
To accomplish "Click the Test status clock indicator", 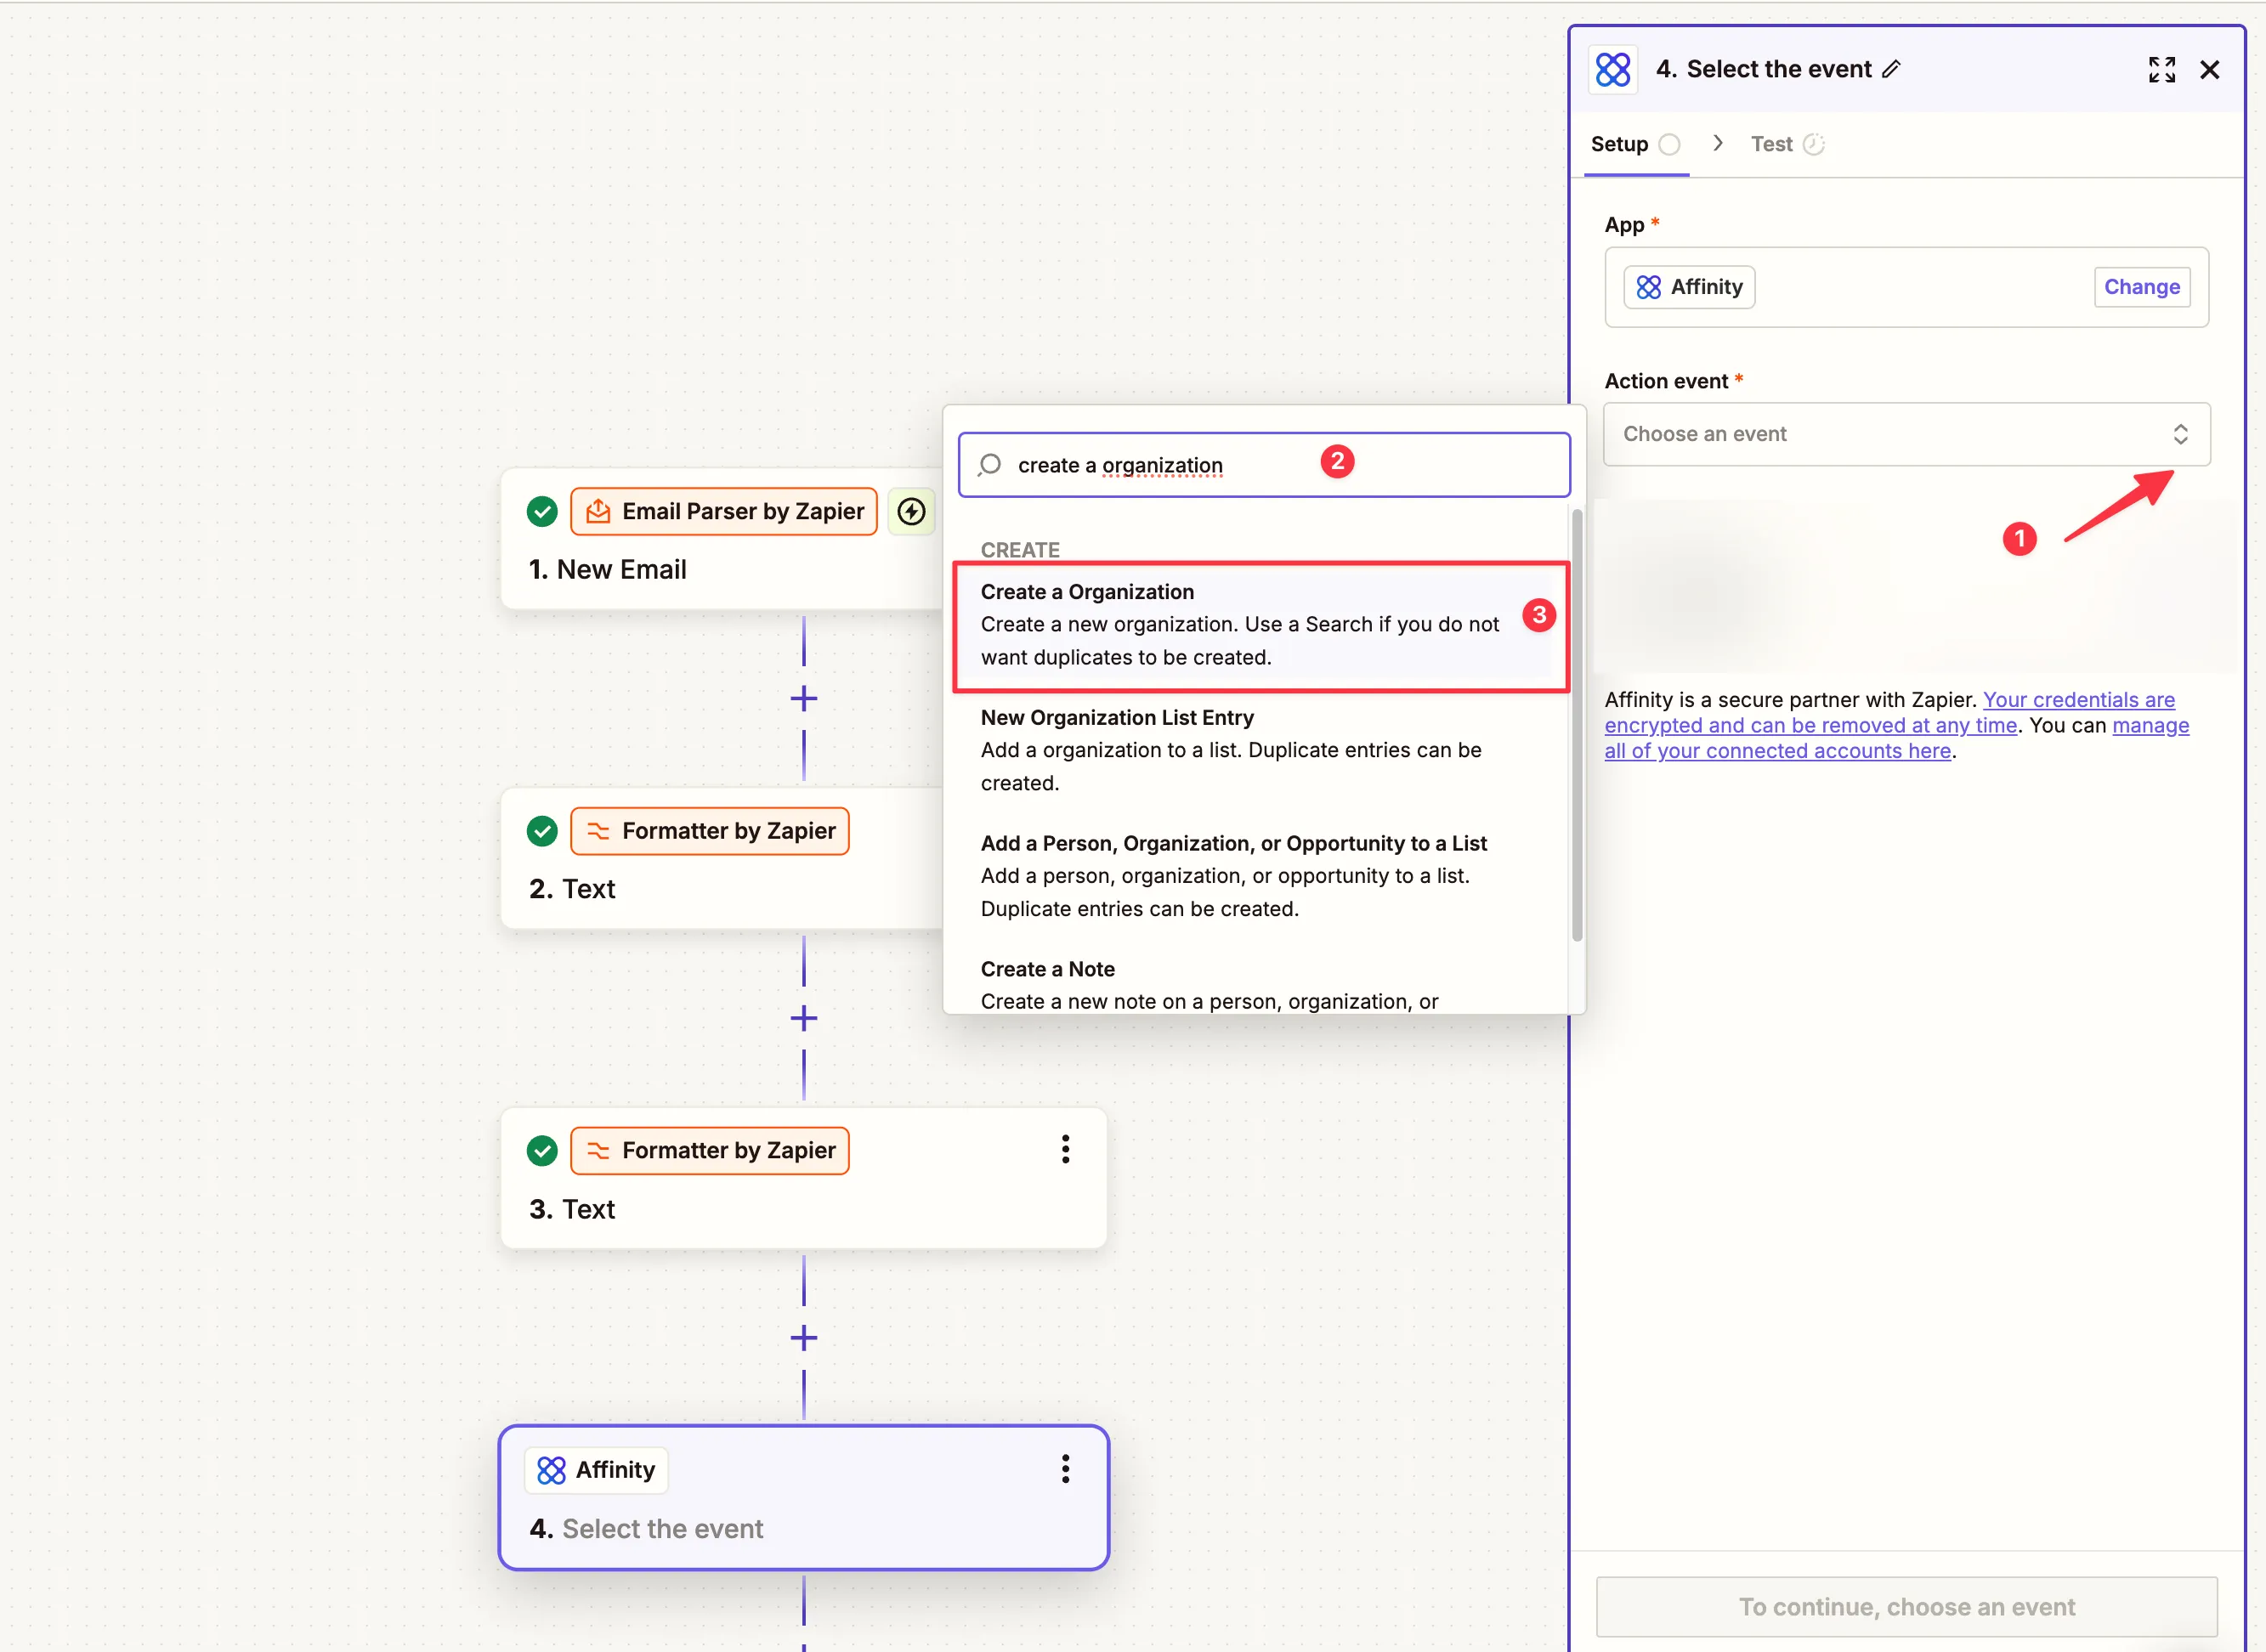I will point(1813,144).
